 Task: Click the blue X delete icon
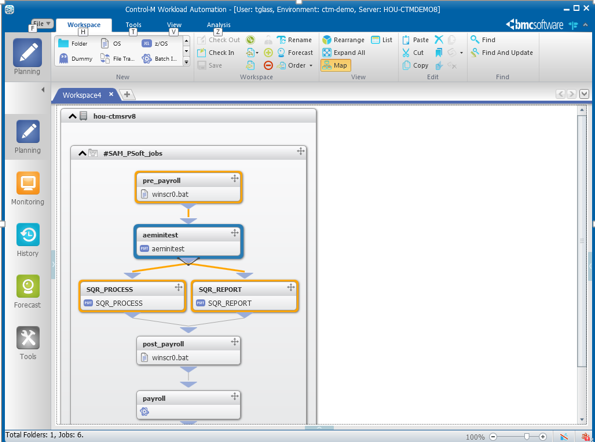[x=439, y=39]
